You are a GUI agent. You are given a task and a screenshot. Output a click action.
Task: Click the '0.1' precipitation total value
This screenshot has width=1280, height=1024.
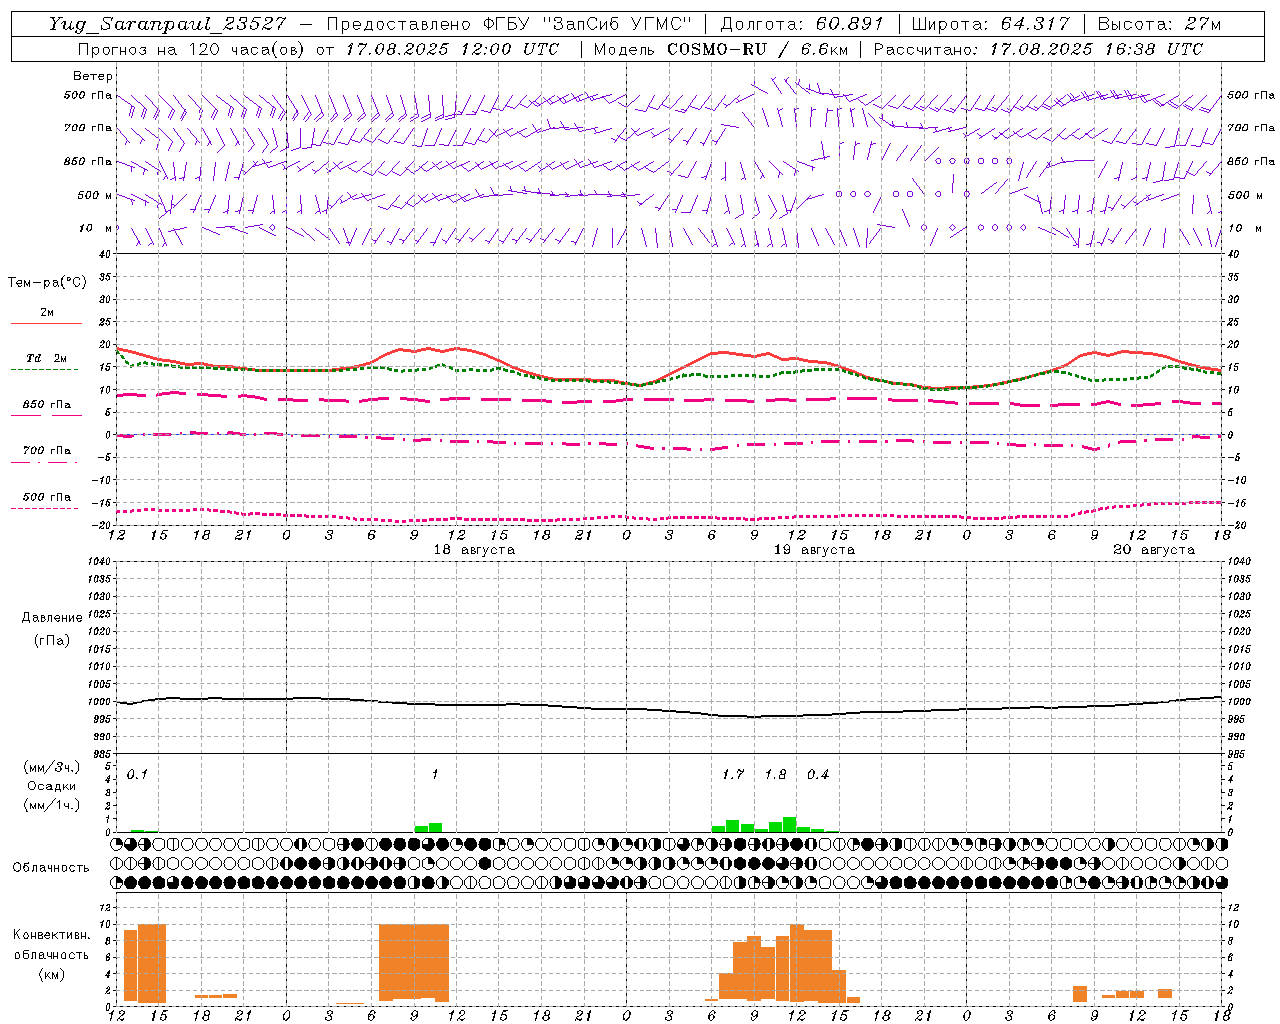(x=137, y=774)
